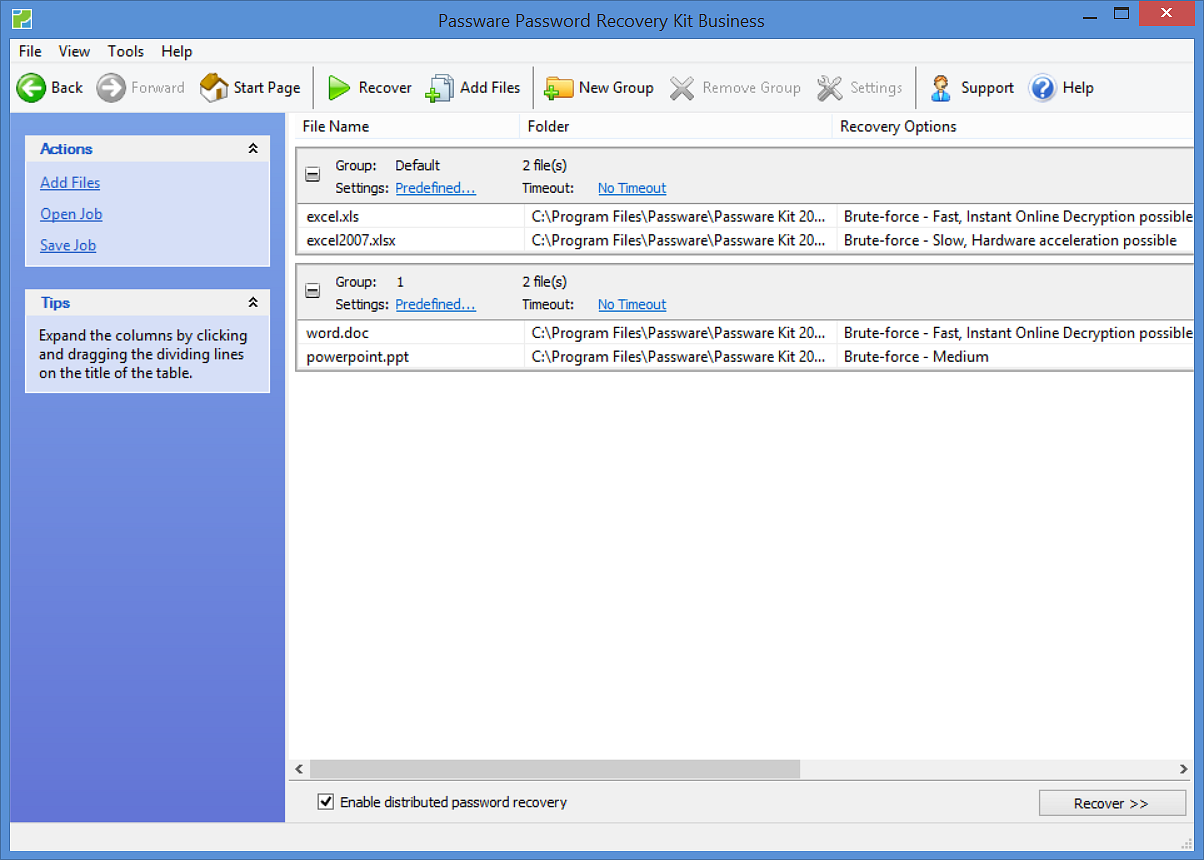Click the green Recover play icon in toolbar
Viewport: 1204px width, 860px height.
[x=340, y=88]
